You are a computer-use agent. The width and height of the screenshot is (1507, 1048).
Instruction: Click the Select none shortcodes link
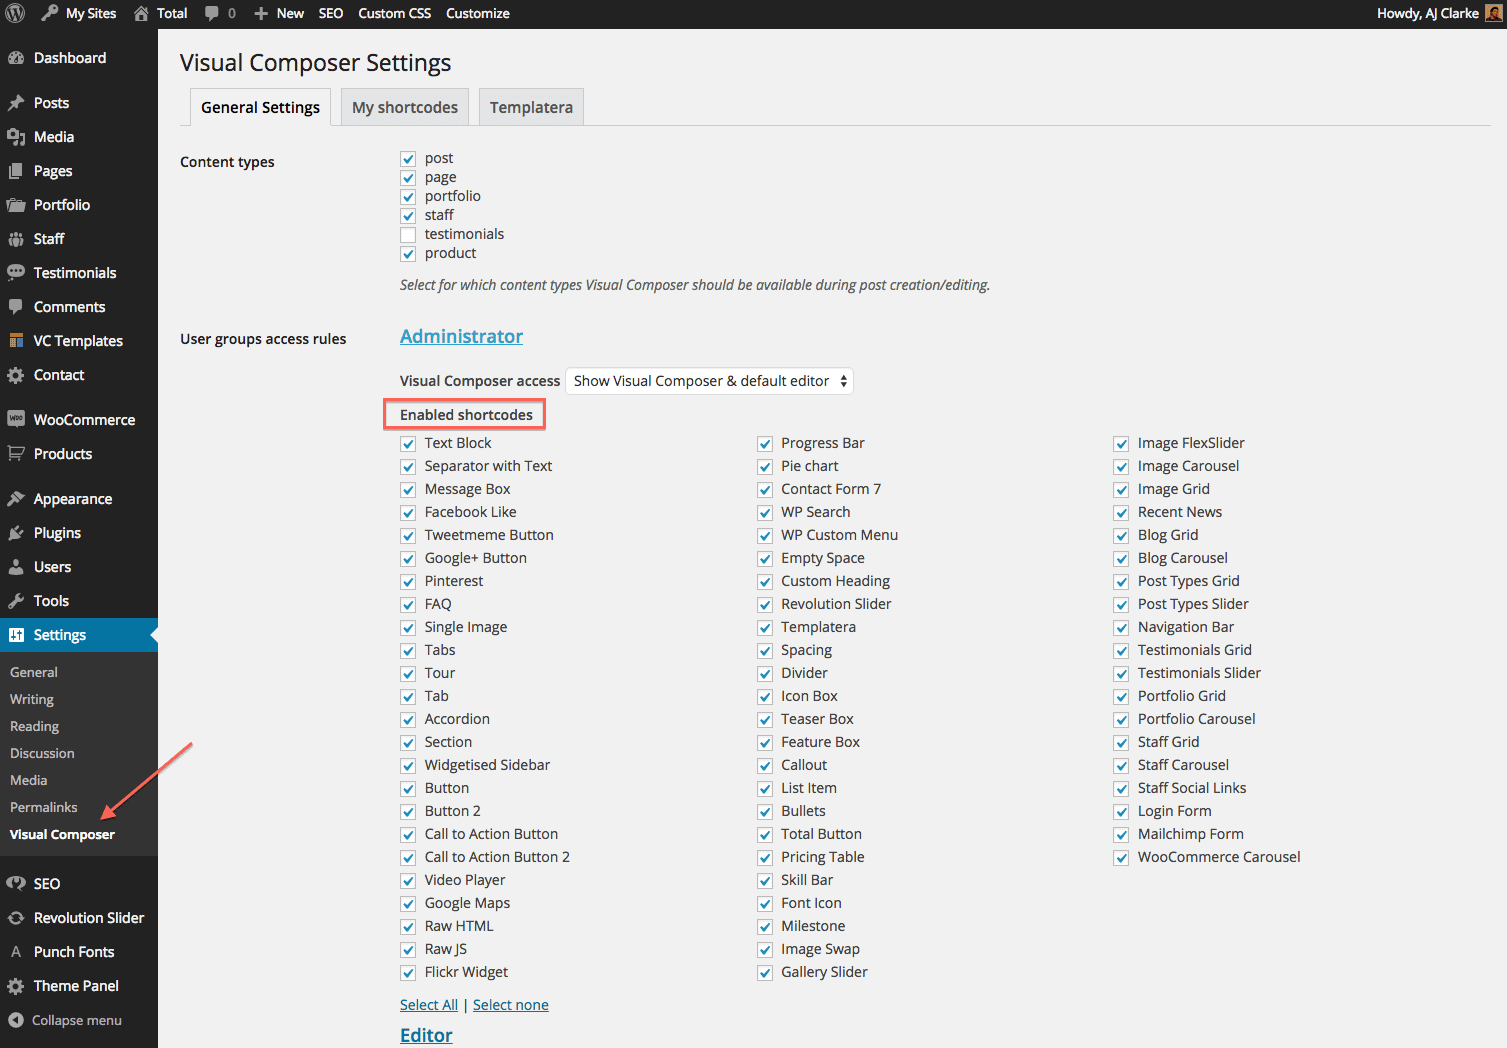coord(511,1005)
